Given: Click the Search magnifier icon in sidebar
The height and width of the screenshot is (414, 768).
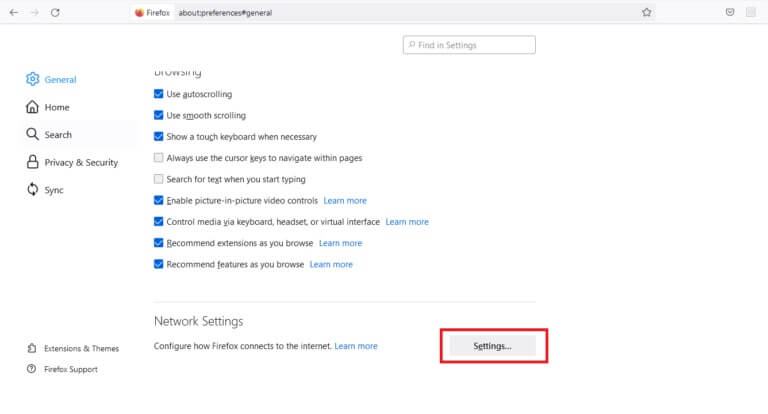Looking at the screenshot, I should coord(32,134).
